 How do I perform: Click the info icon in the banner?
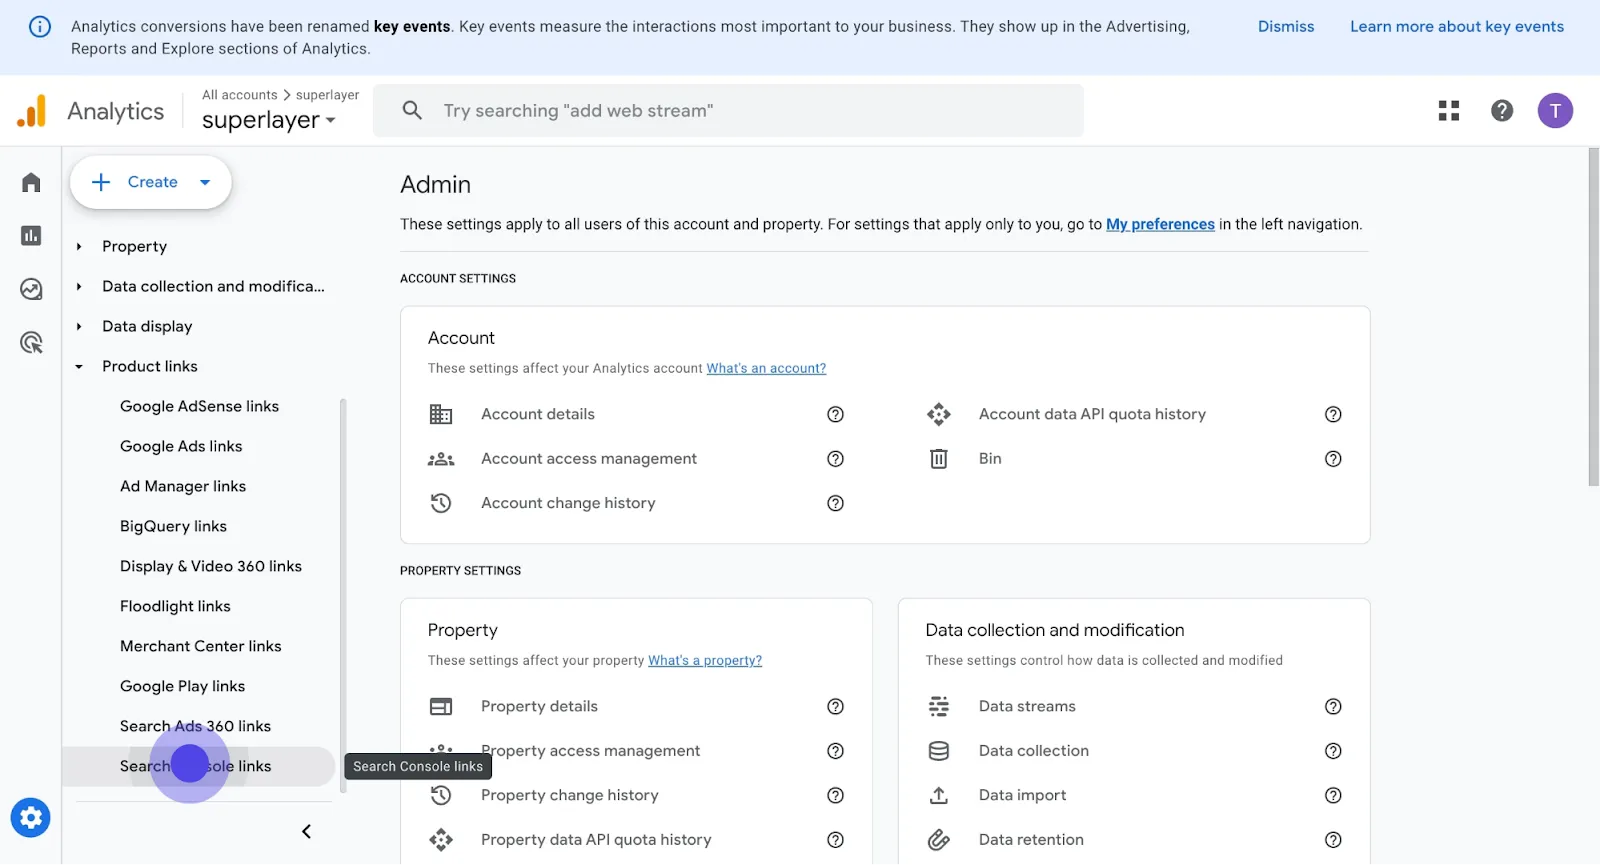[x=40, y=27]
